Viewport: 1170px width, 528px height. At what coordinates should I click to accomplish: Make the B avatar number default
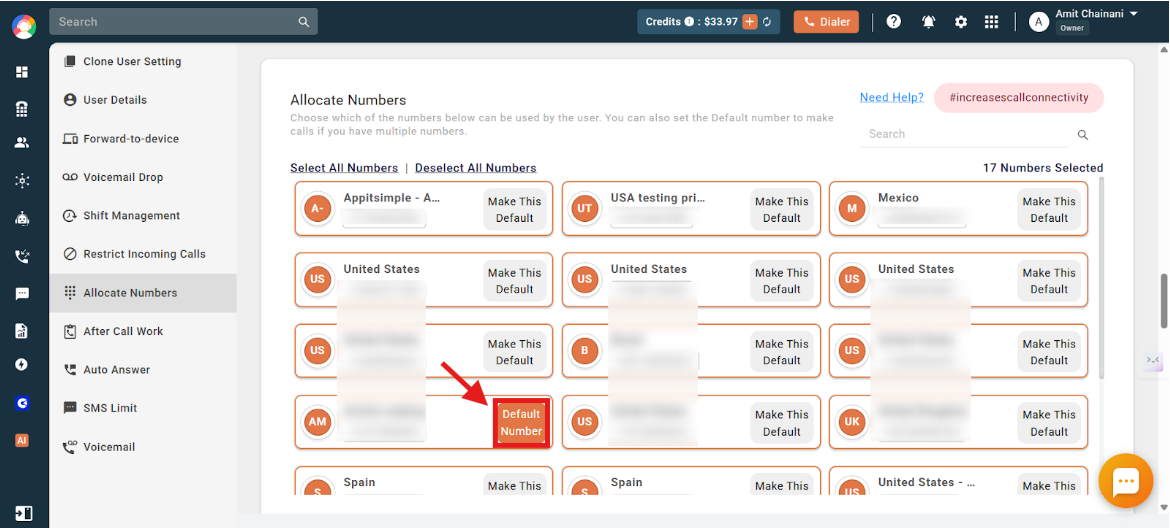(781, 352)
